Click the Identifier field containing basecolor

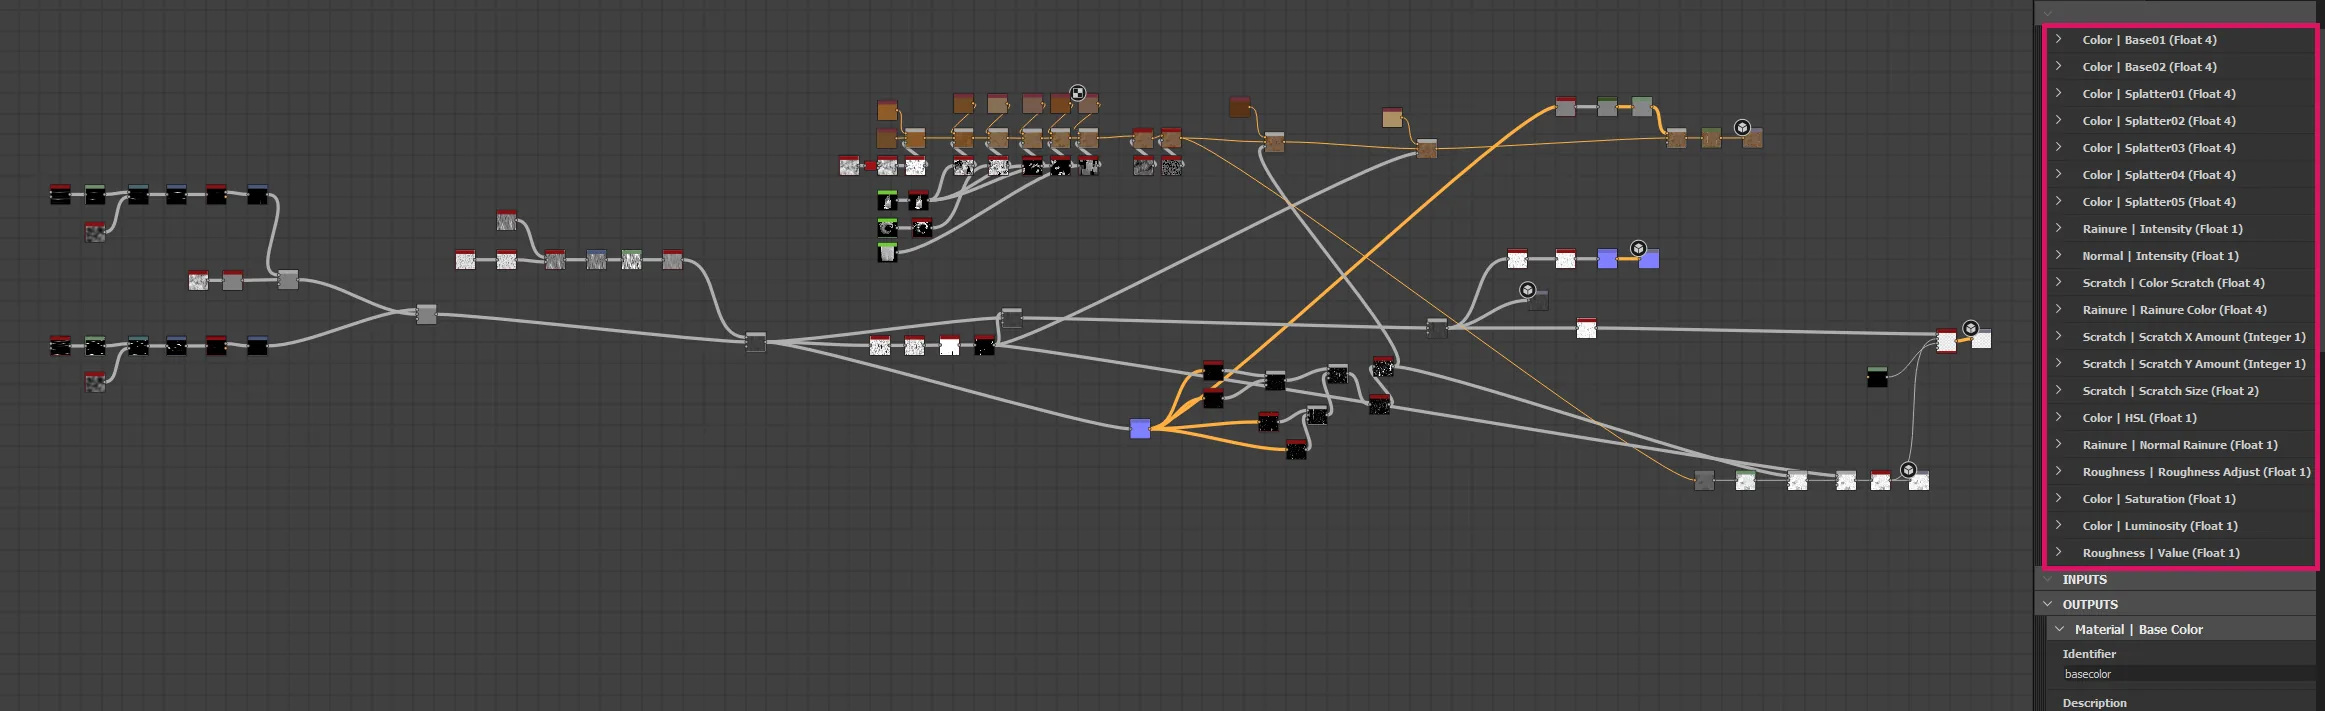click(x=2188, y=674)
